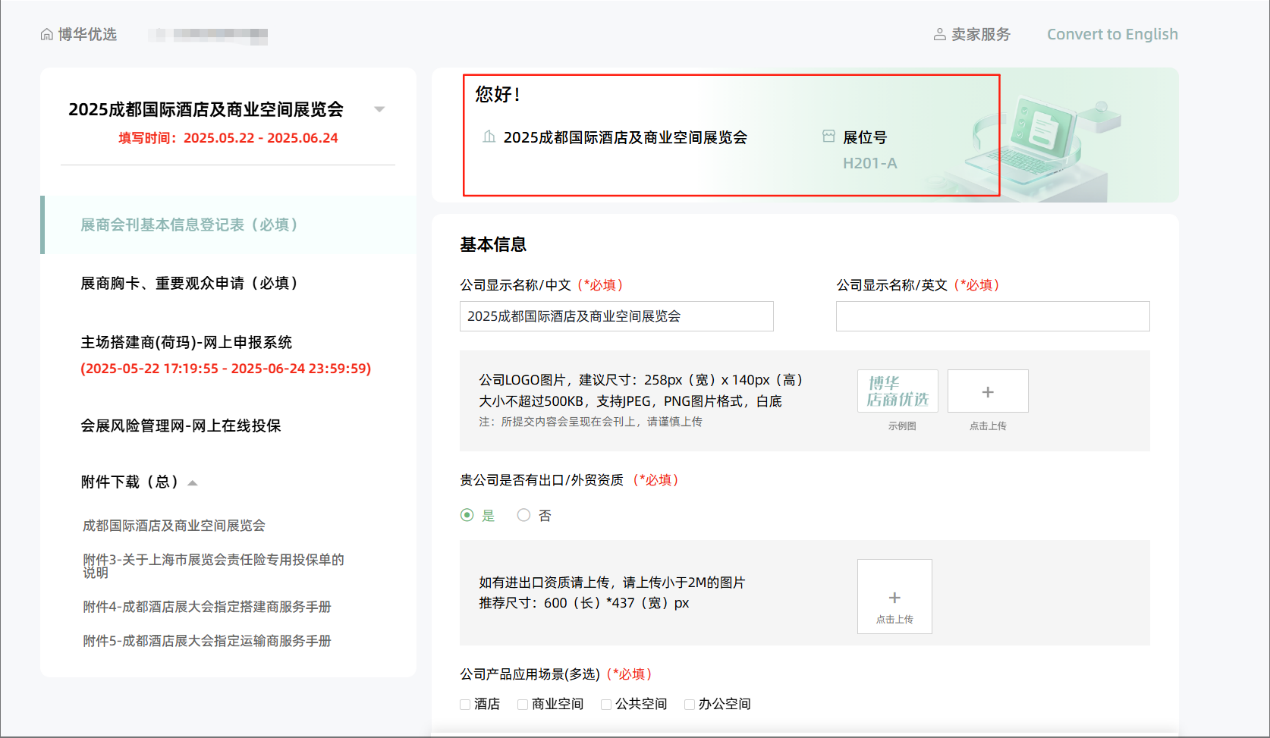
Task: Collapse the 附件下载（总）section arrow
Action: pos(192,483)
